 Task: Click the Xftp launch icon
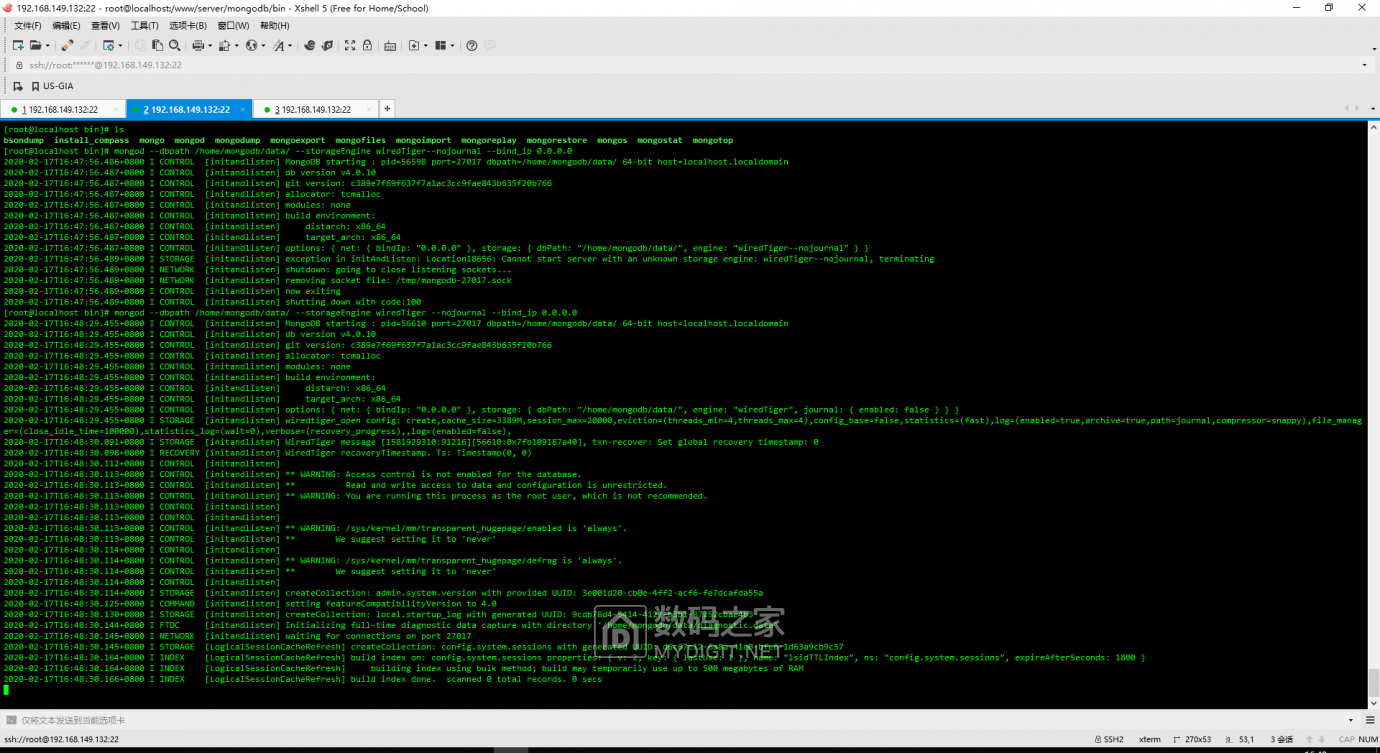[x=310, y=45]
